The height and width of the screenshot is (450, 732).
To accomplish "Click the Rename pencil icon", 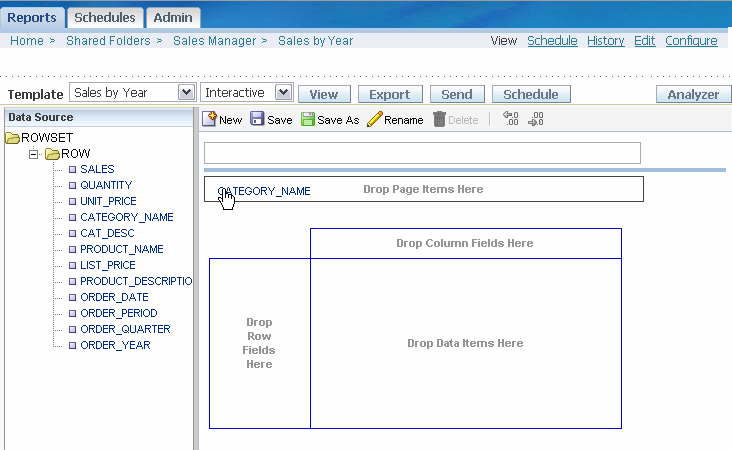I will (374, 120).
